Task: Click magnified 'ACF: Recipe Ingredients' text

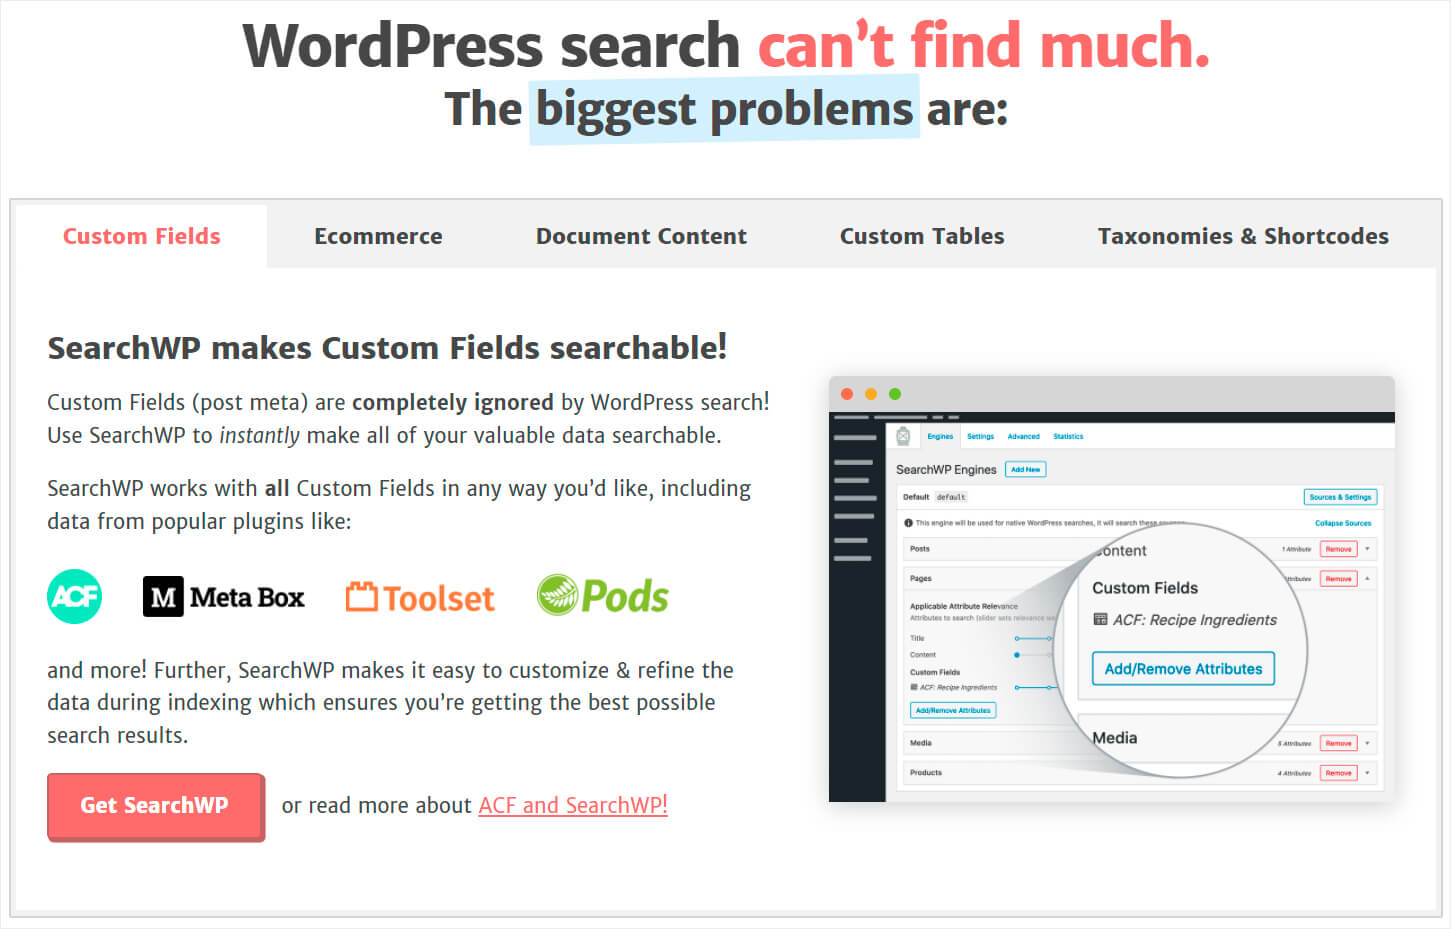Action: point(1195,620)
